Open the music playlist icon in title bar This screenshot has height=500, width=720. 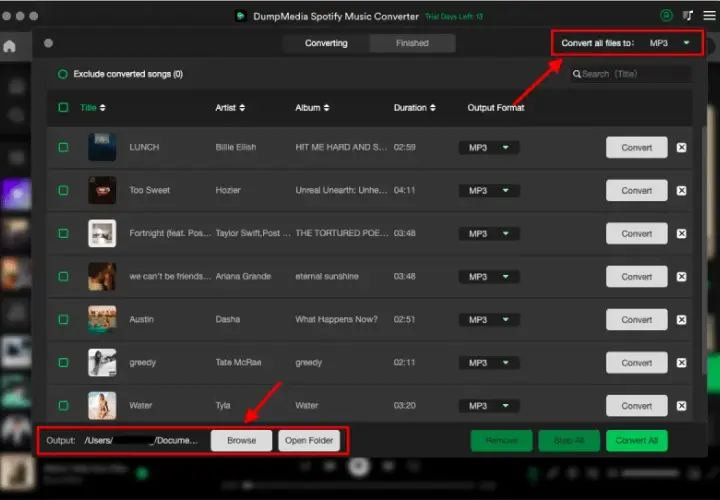point(687,16)
